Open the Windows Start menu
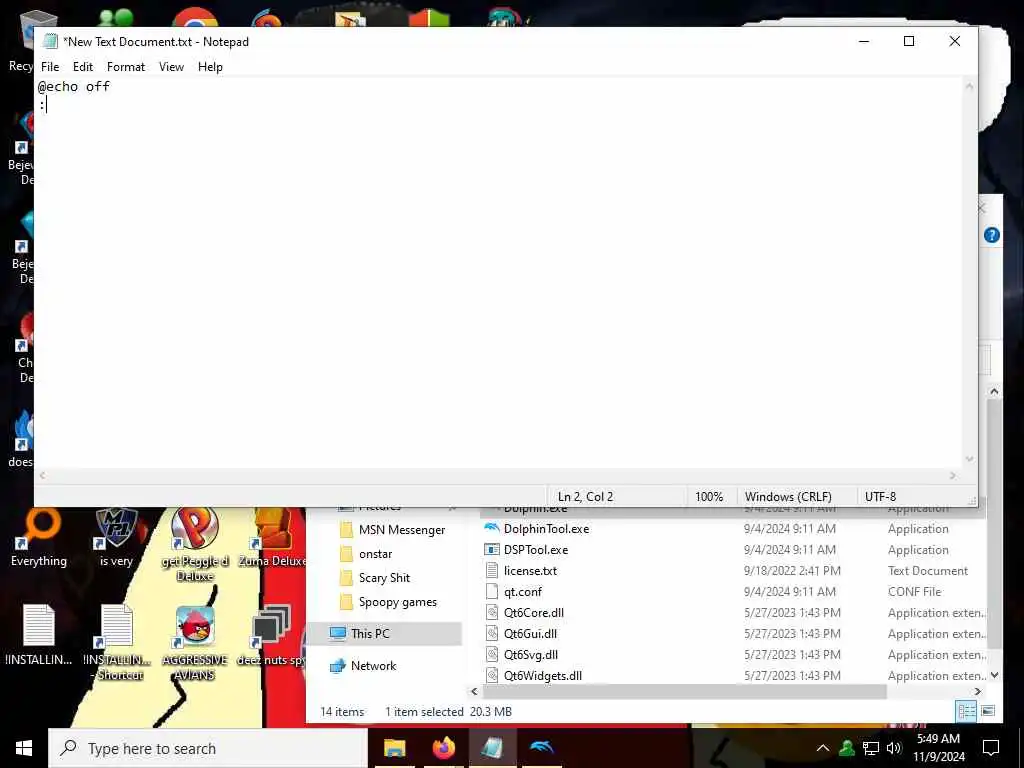Viewport: 1024px width, 768px height. (24, 748)
